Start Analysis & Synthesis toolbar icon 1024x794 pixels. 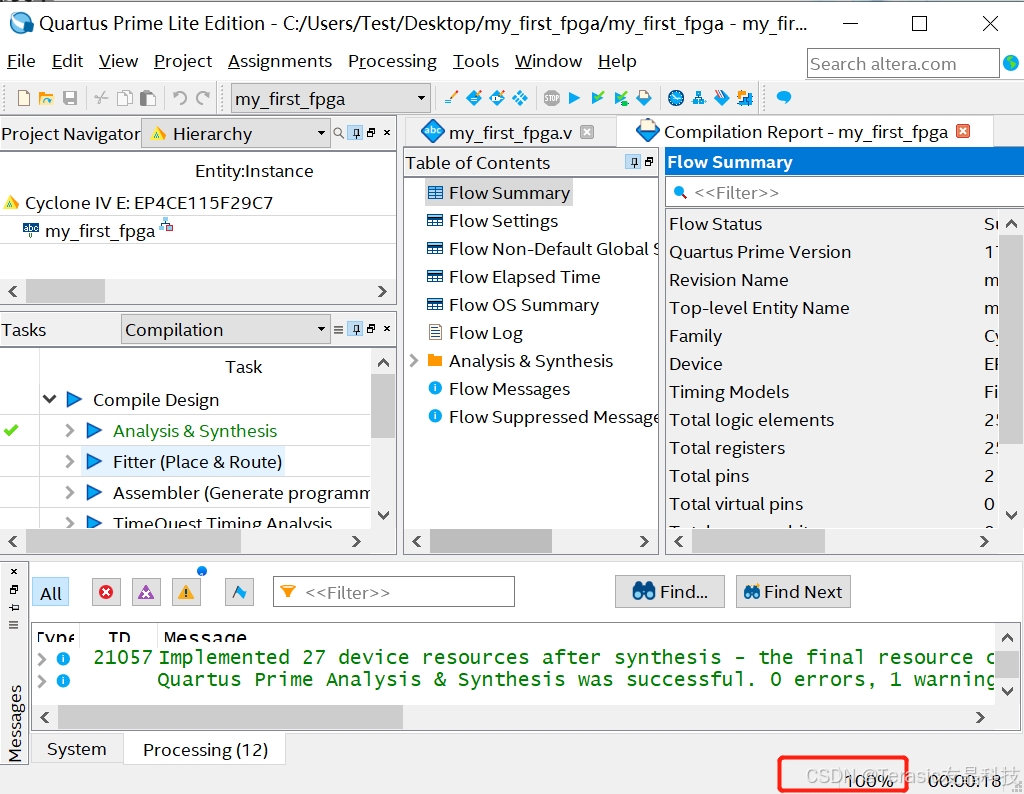[x=598, y=98]
